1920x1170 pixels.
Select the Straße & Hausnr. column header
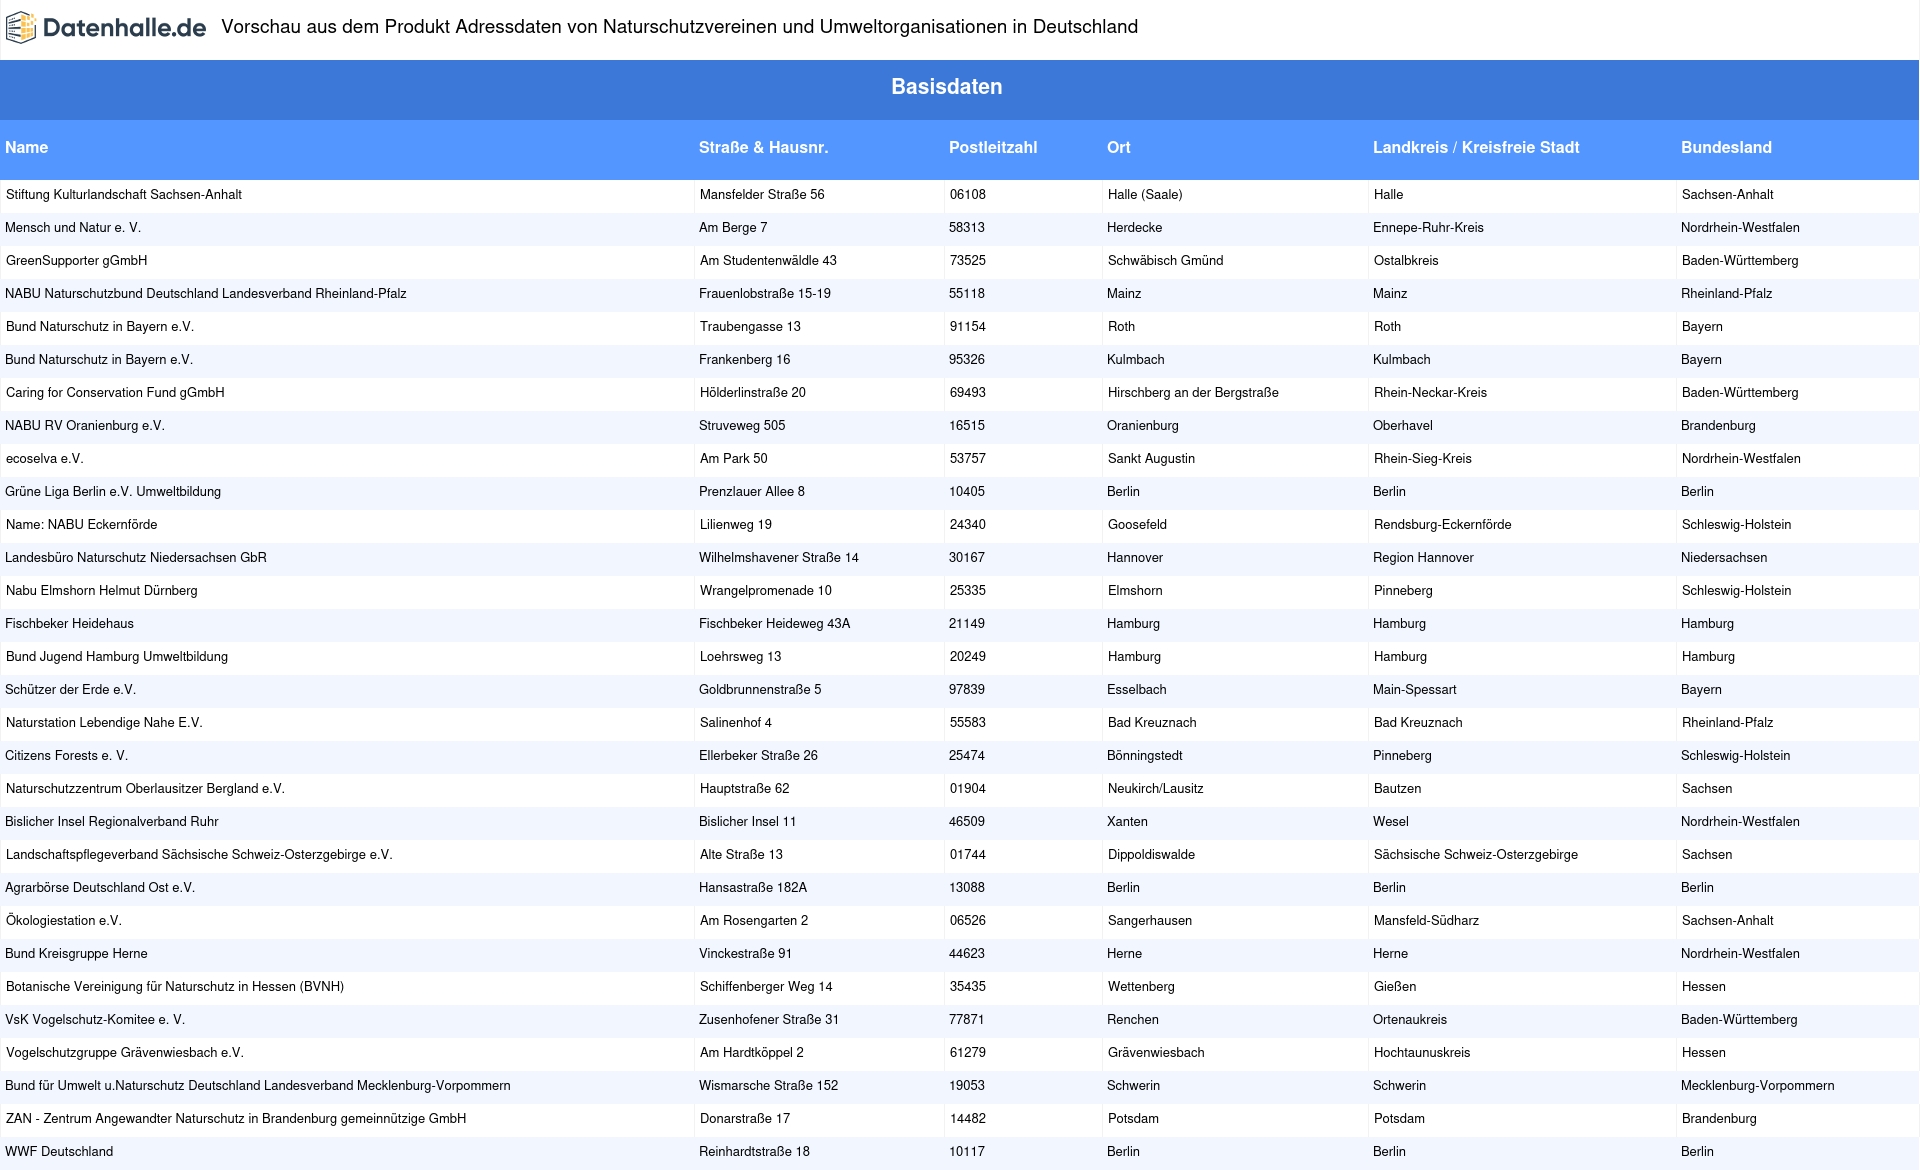[x=763, y=148]
